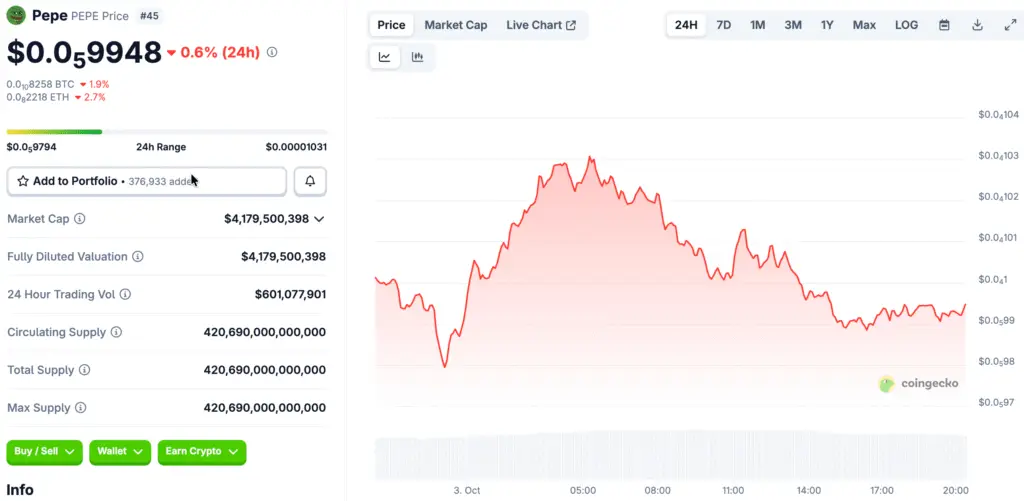Switch to the line chart view icon

(384, 57)
